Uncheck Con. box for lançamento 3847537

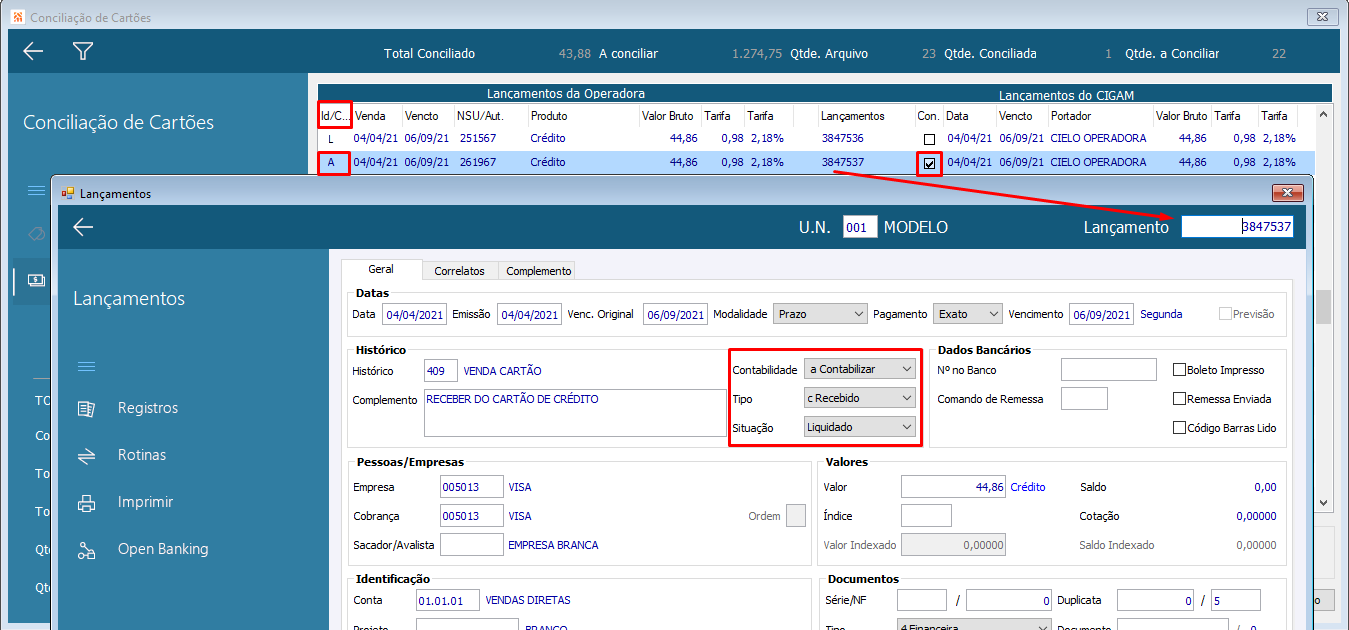coord(930,163)
